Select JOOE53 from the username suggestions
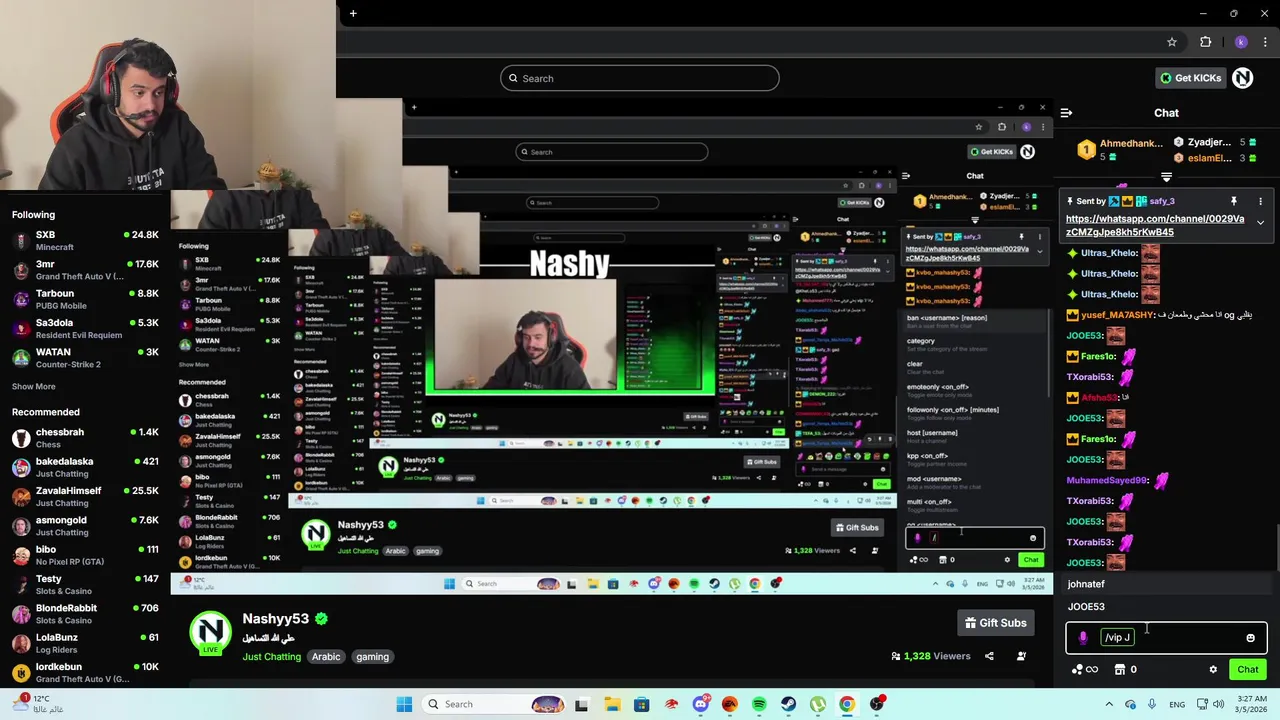 [1167, 607]
